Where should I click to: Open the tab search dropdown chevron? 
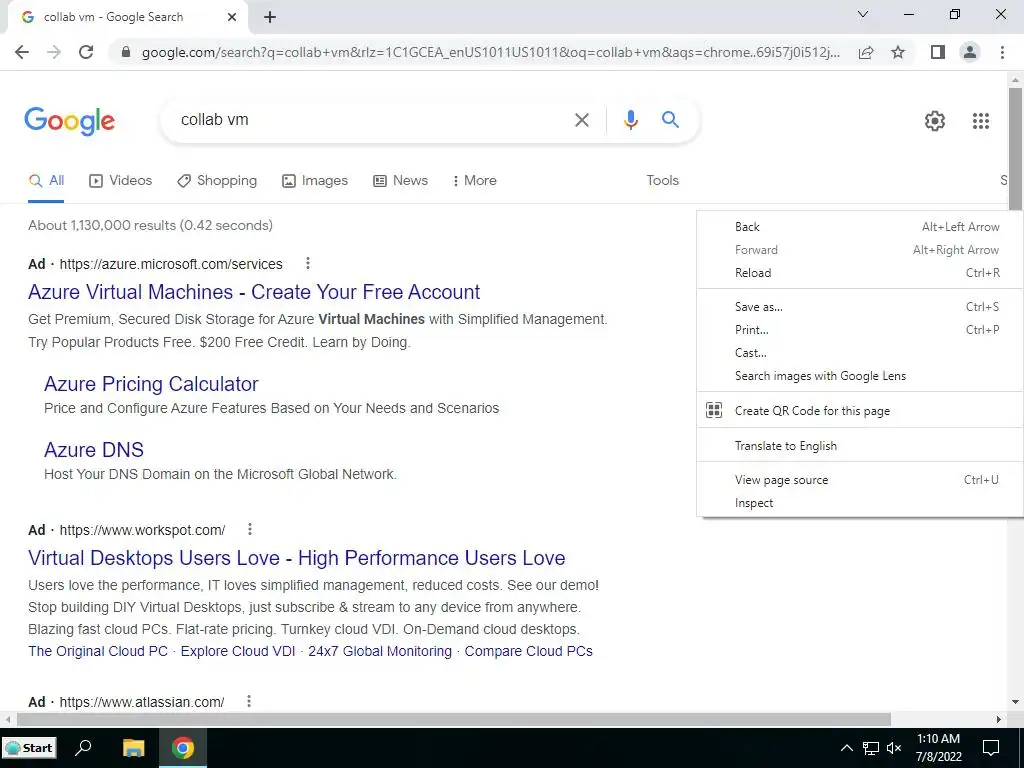863,14
